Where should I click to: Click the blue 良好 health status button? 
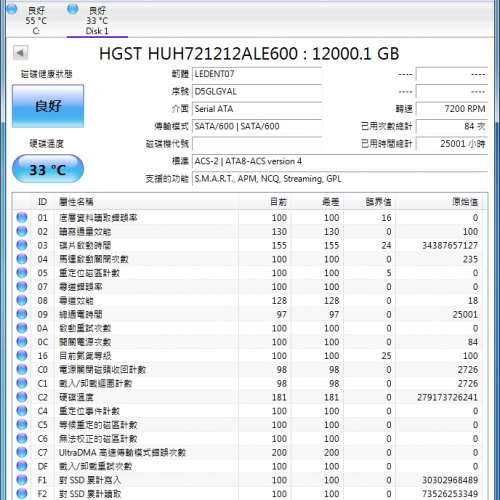(48, 106)
